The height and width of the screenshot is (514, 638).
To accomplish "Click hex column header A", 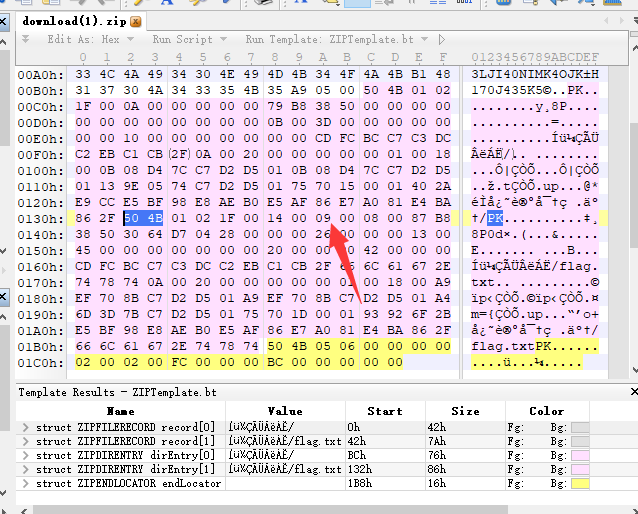I will pyautogui.click(x=323, y=57).
